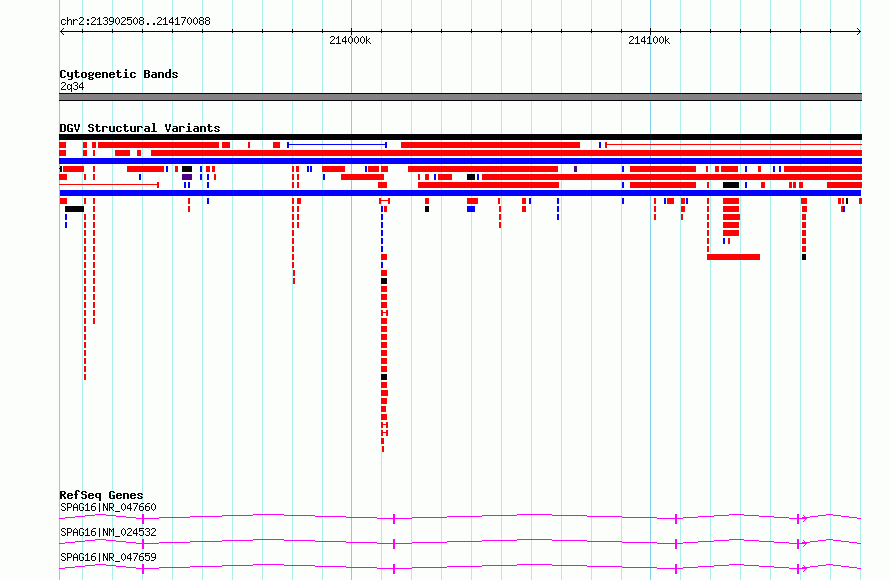This screenshot has height=580, width=890.
Task: Select the thin red line variant left of 214000k
Action: [109, 185]
